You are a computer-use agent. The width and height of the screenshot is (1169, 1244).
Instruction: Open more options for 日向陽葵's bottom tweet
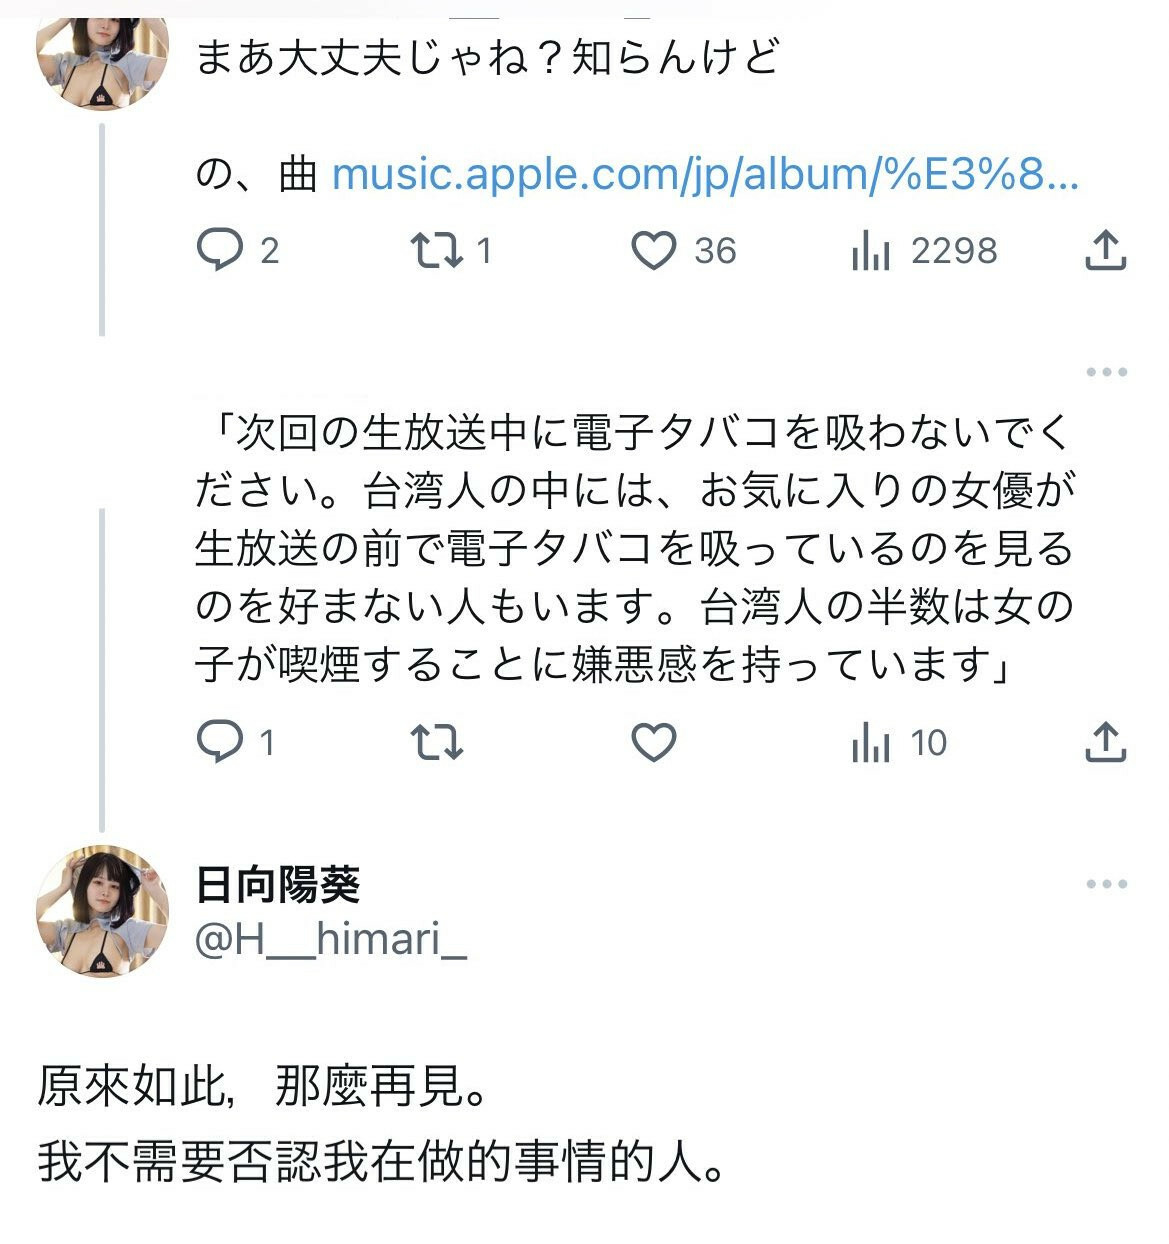(x=1106, y=884)
